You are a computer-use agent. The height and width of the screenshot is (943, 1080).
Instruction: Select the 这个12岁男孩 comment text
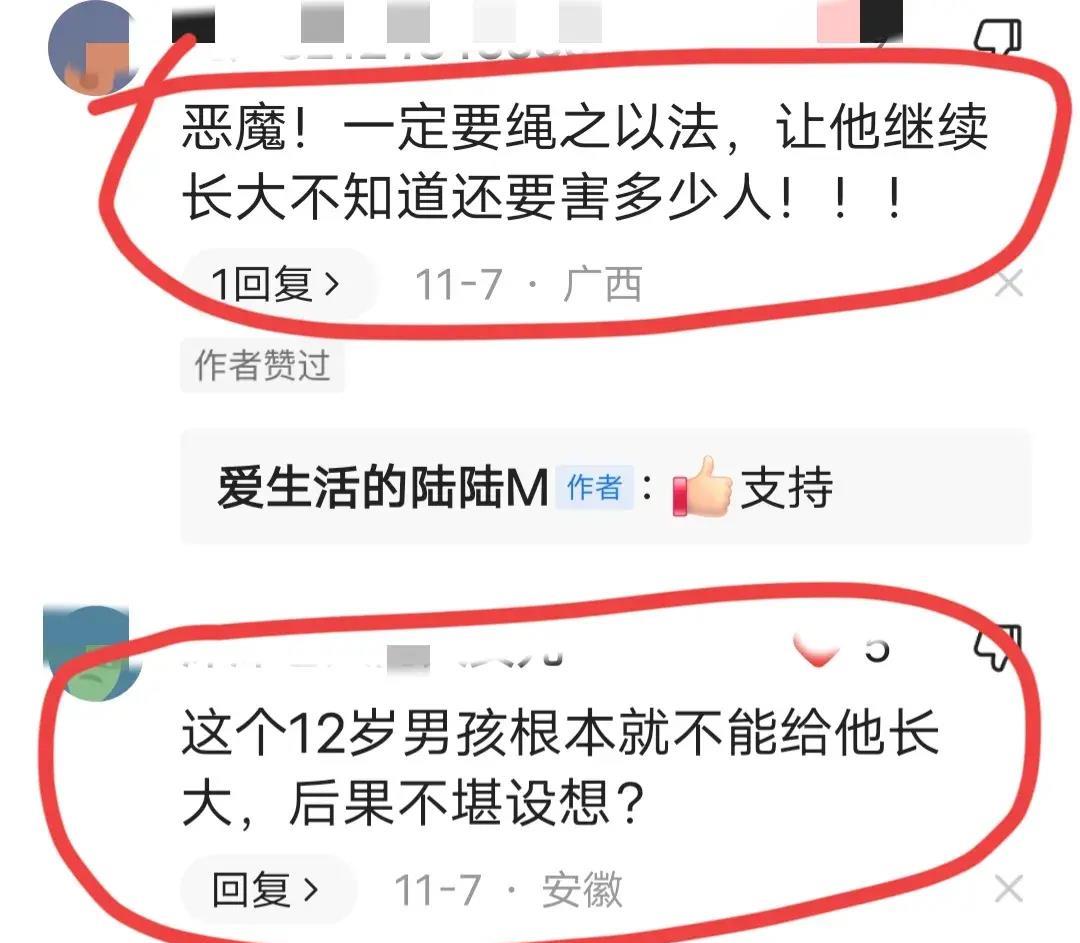[561, 767]
